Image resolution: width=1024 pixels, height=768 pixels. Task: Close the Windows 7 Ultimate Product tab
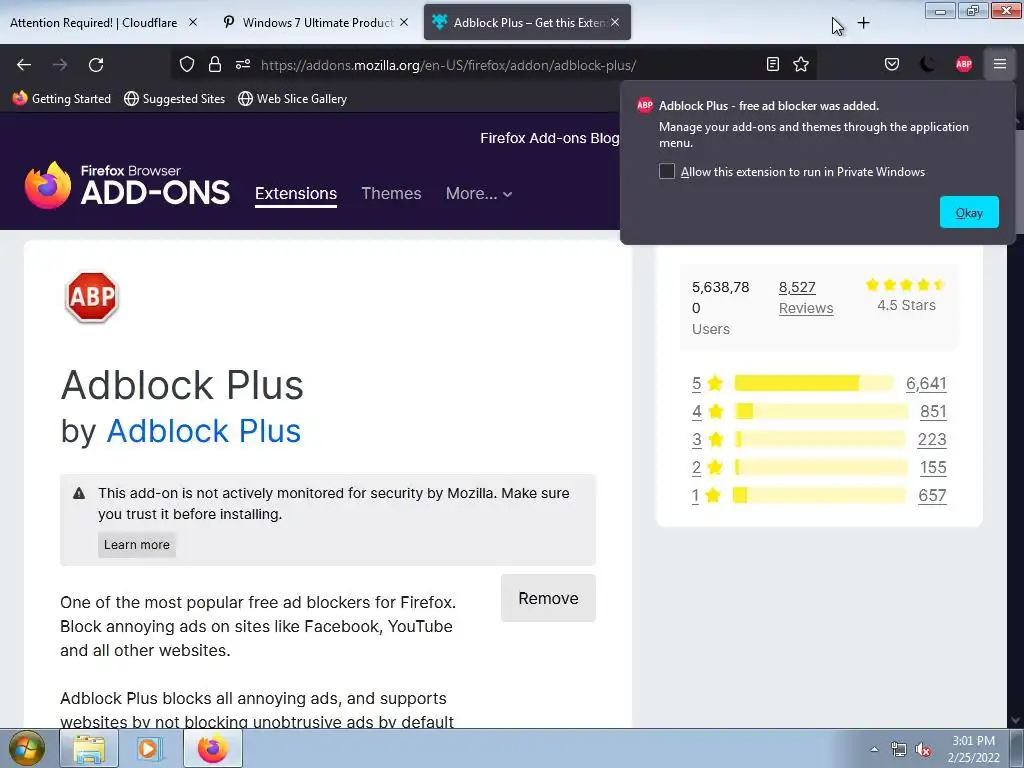pyautogui.click(x=404, y=22)
